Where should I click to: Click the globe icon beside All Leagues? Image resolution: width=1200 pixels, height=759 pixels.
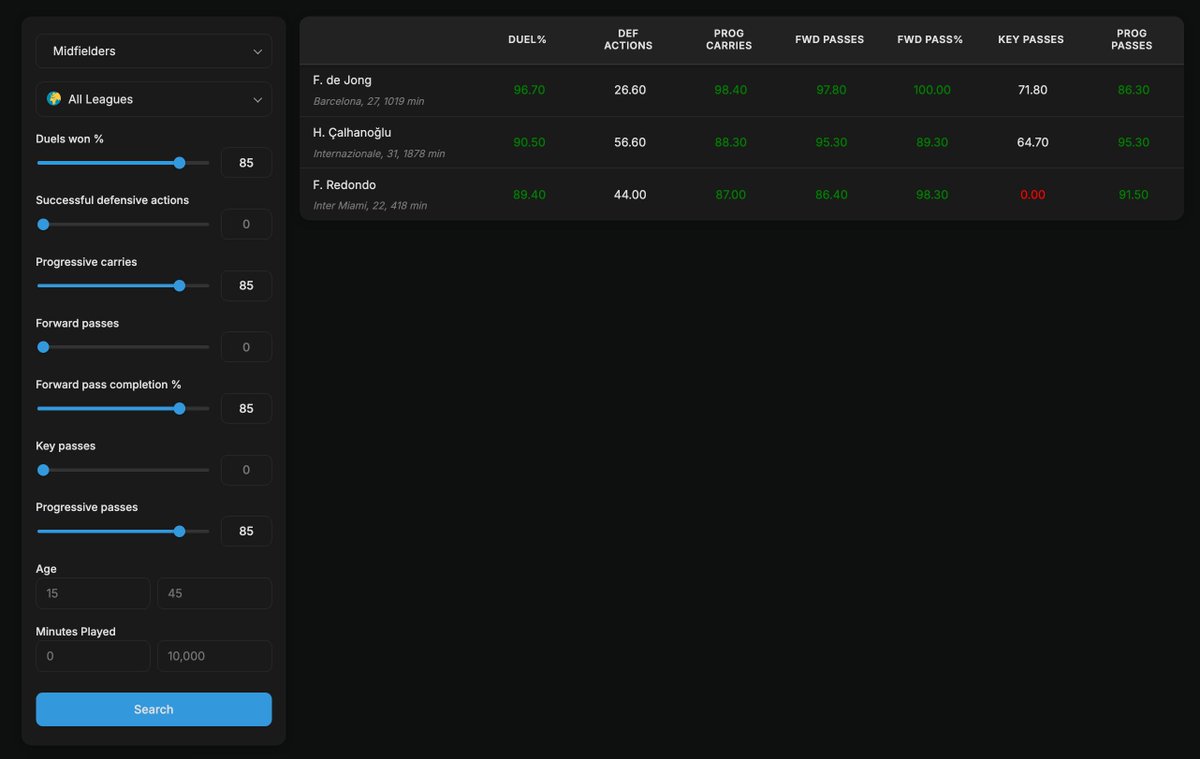point(54,99)
